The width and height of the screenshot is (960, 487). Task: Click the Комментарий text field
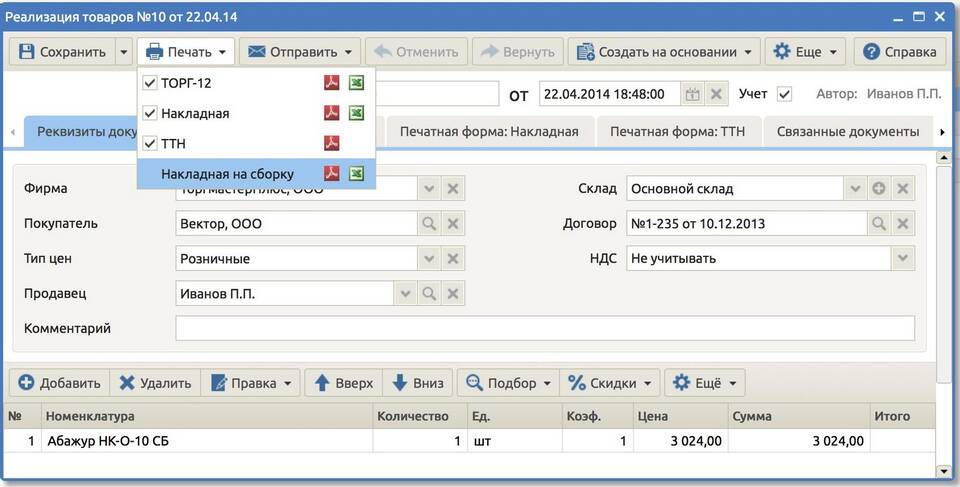click(545, 328)
